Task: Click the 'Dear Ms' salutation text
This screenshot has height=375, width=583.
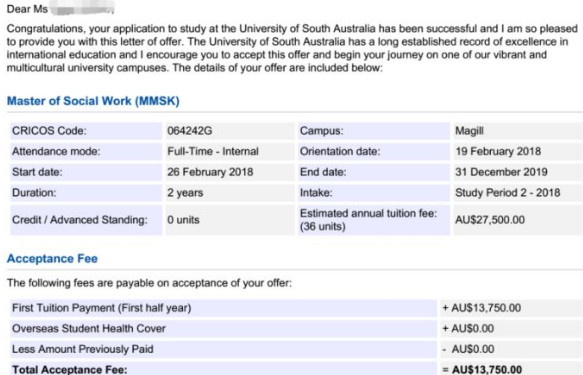Action: 27,9
